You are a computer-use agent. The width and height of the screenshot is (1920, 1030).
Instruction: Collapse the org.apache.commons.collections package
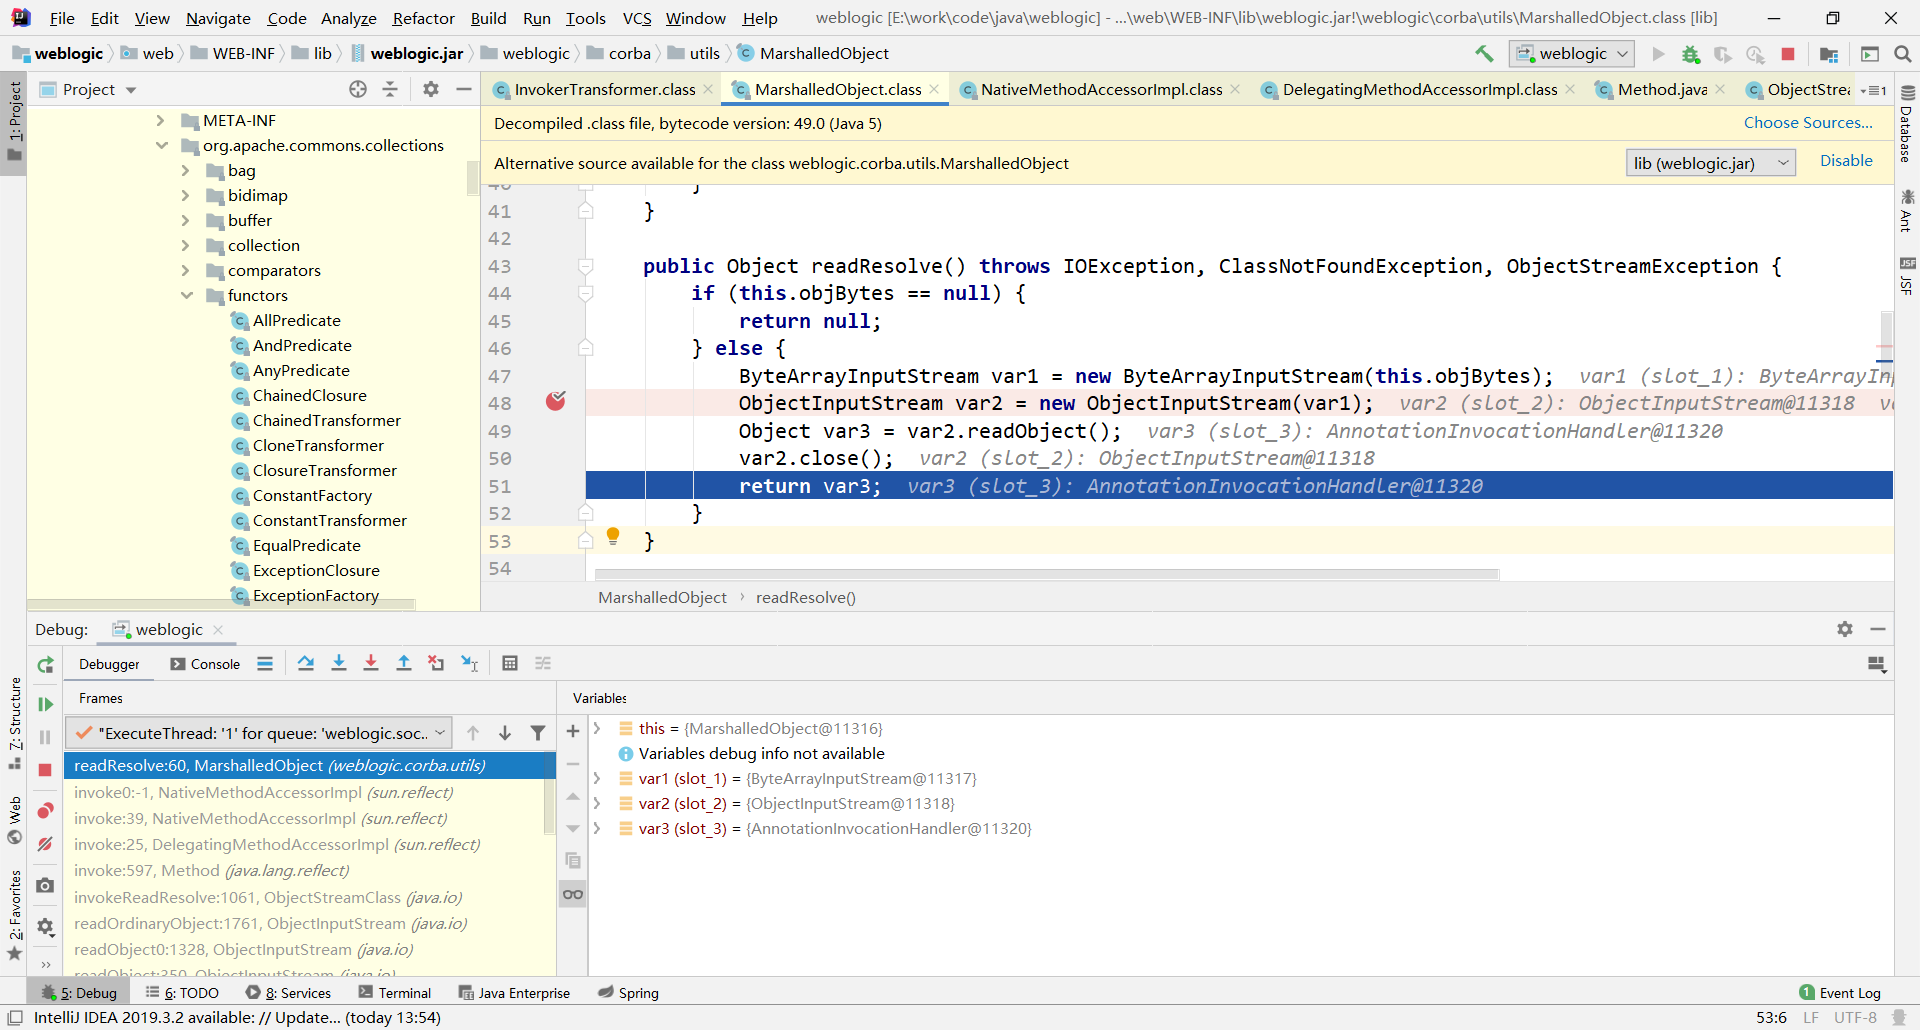tap(161, 145)
